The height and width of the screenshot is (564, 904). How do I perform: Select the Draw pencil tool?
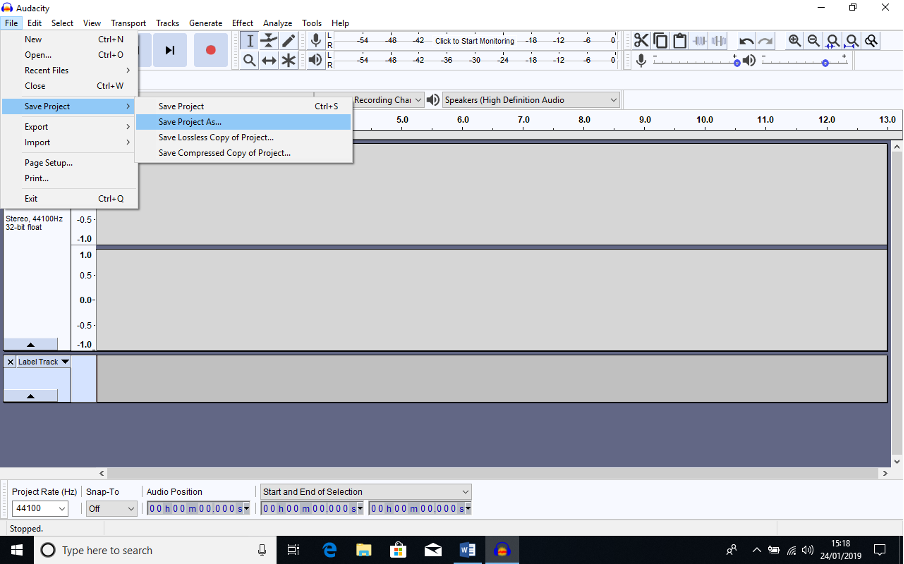tap(288, 40)
